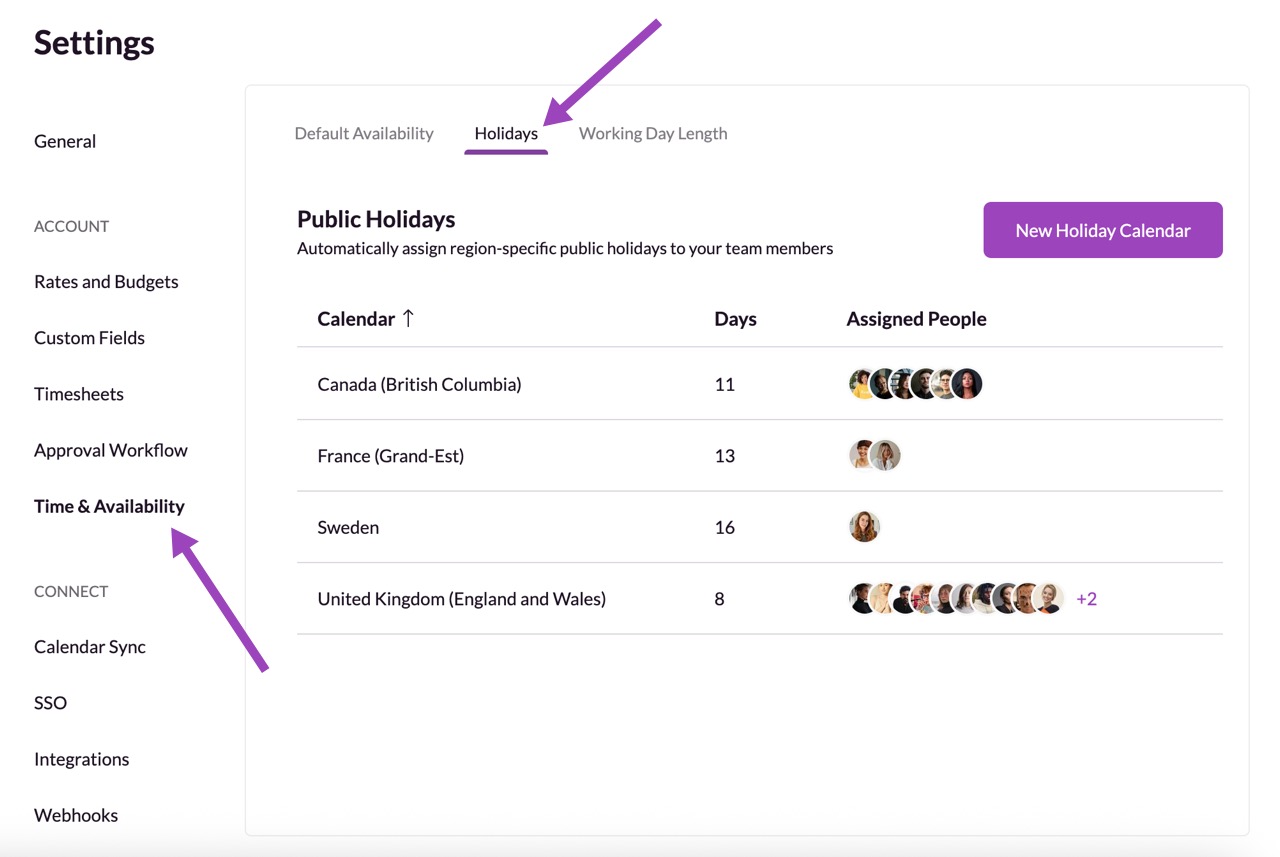Click Sweden's assigned person avatar

pyautogui.click(x=864, y=527)
